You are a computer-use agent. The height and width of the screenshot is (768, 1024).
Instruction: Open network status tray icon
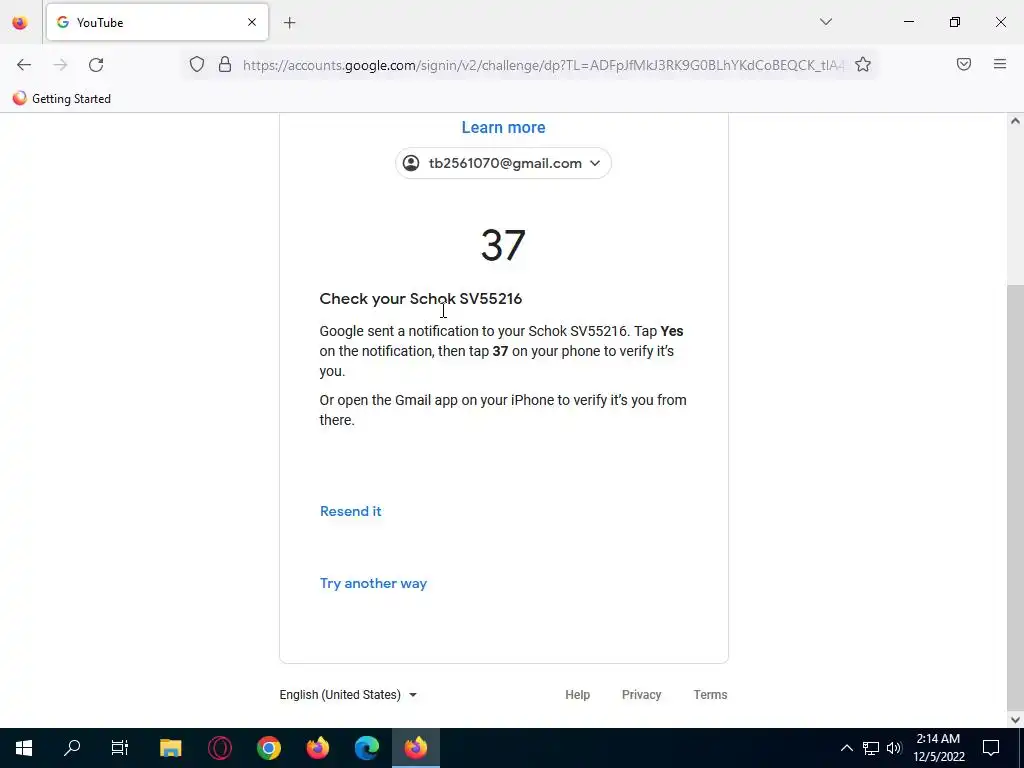click(871, 748)
